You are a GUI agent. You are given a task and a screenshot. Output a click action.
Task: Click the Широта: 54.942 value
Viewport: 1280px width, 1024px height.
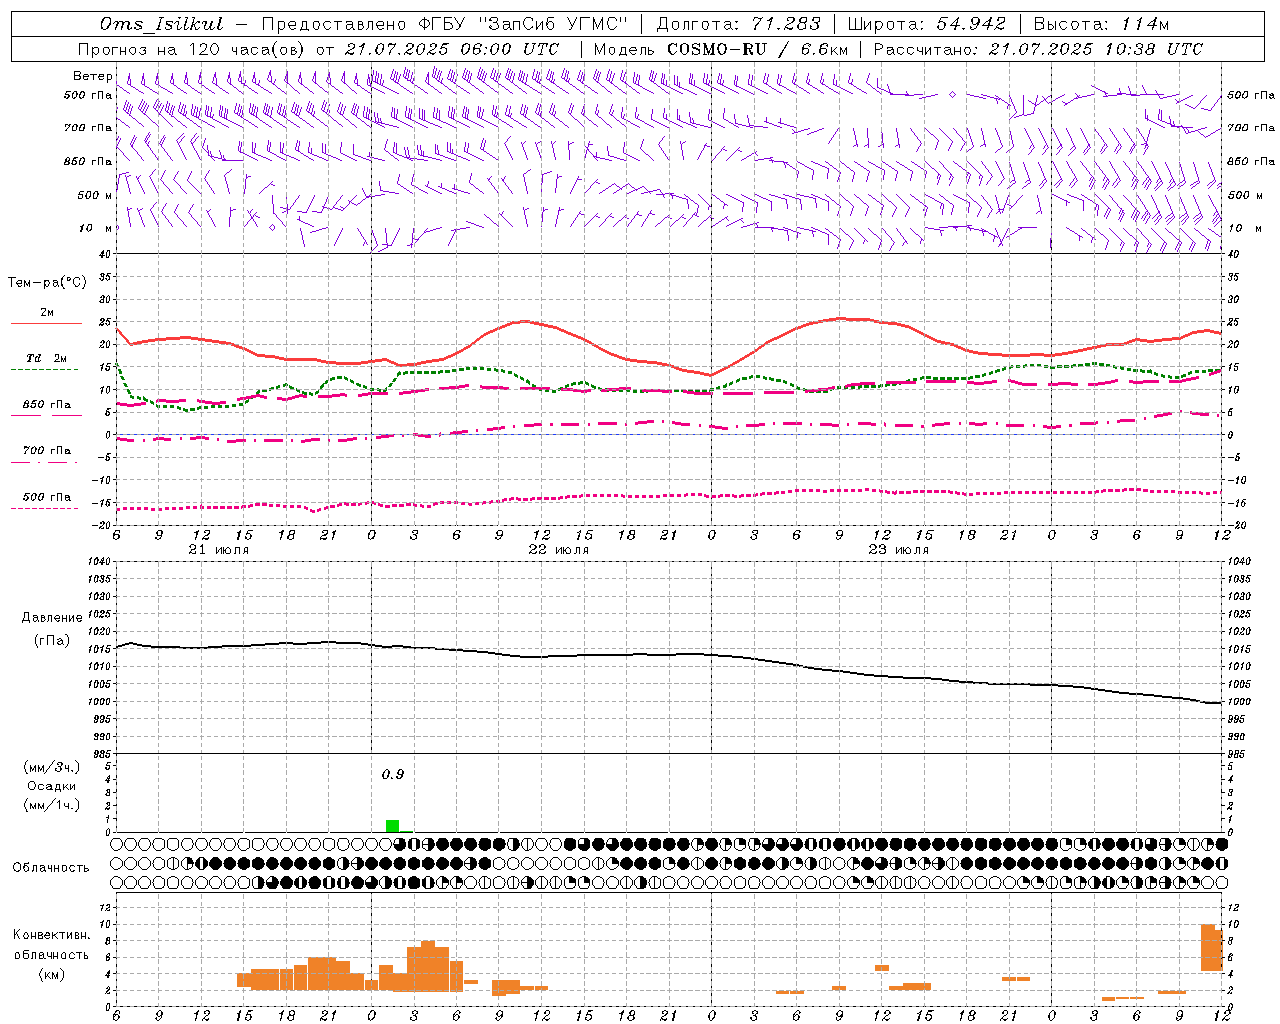pyautogui.click(x=927, y=24)
